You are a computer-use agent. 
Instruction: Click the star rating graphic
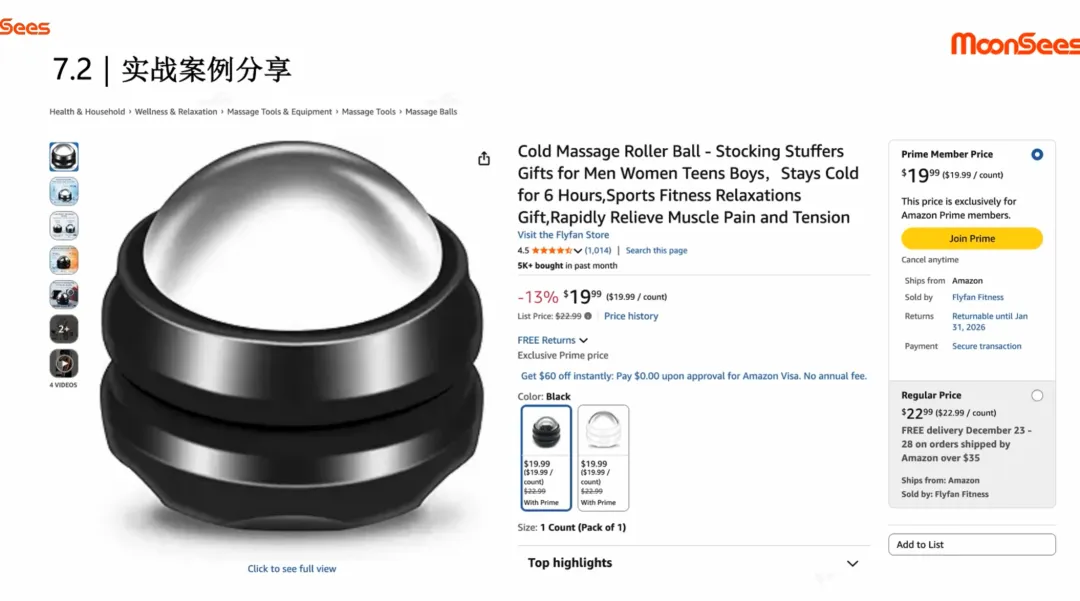coord(552,251)
